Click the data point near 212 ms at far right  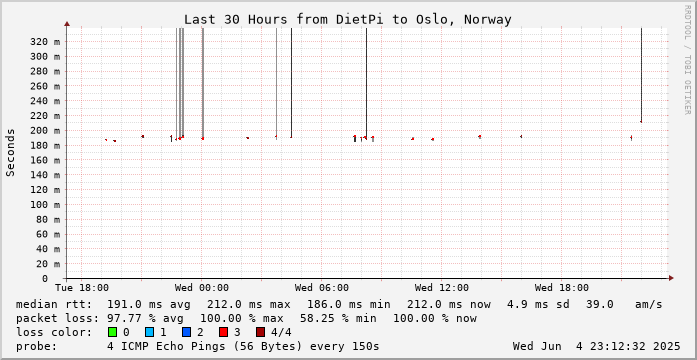coord(641,121)
